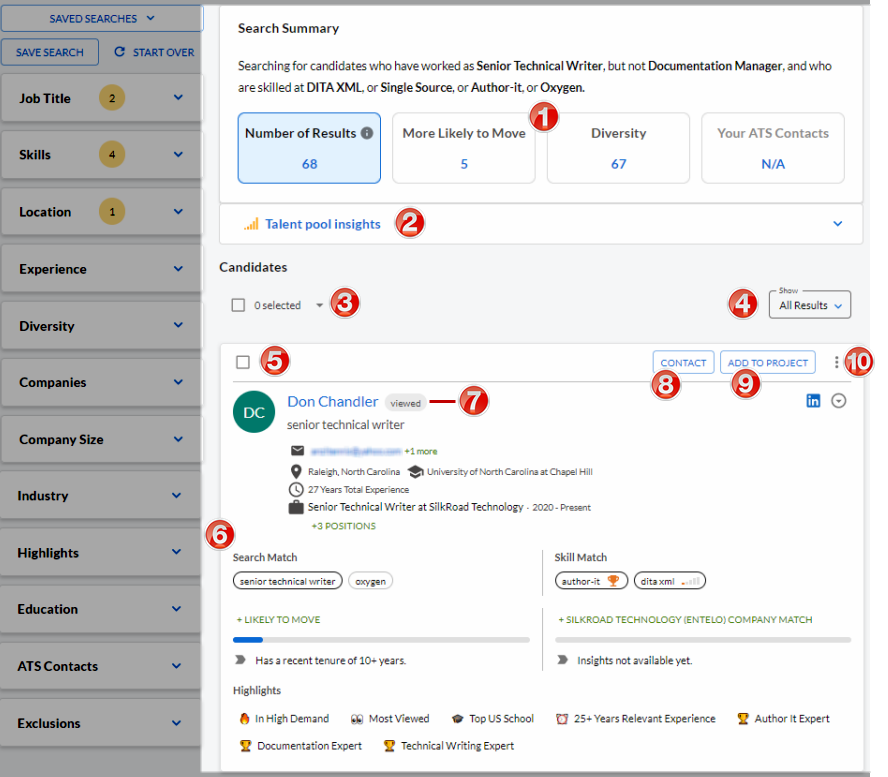
Task: Tick the select-all candidates checkbox
Action: coord(238,305)
